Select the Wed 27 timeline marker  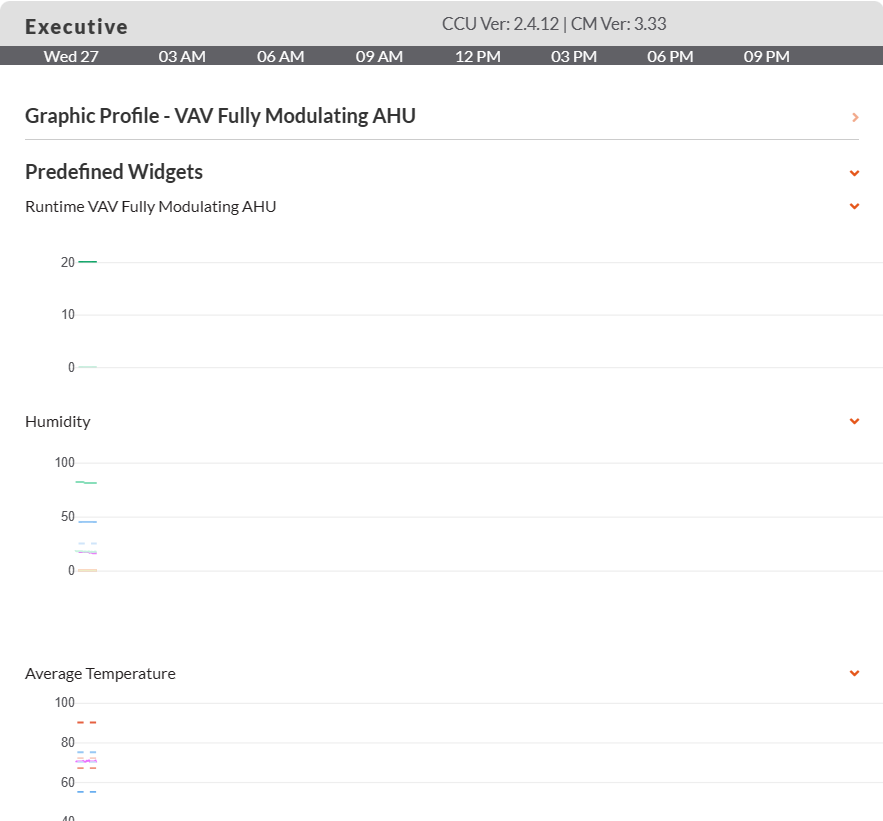(71, 56)
